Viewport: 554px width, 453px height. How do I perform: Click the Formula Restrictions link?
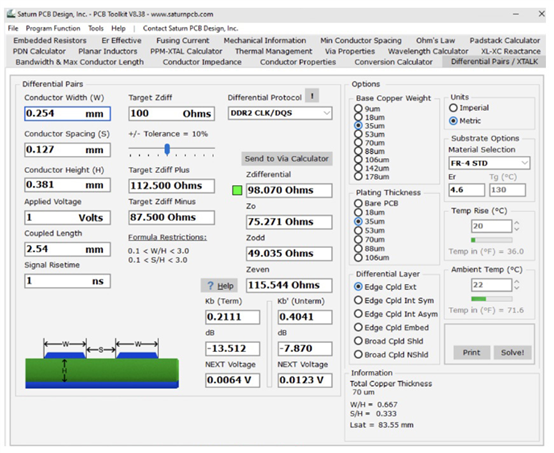[167, 237]
